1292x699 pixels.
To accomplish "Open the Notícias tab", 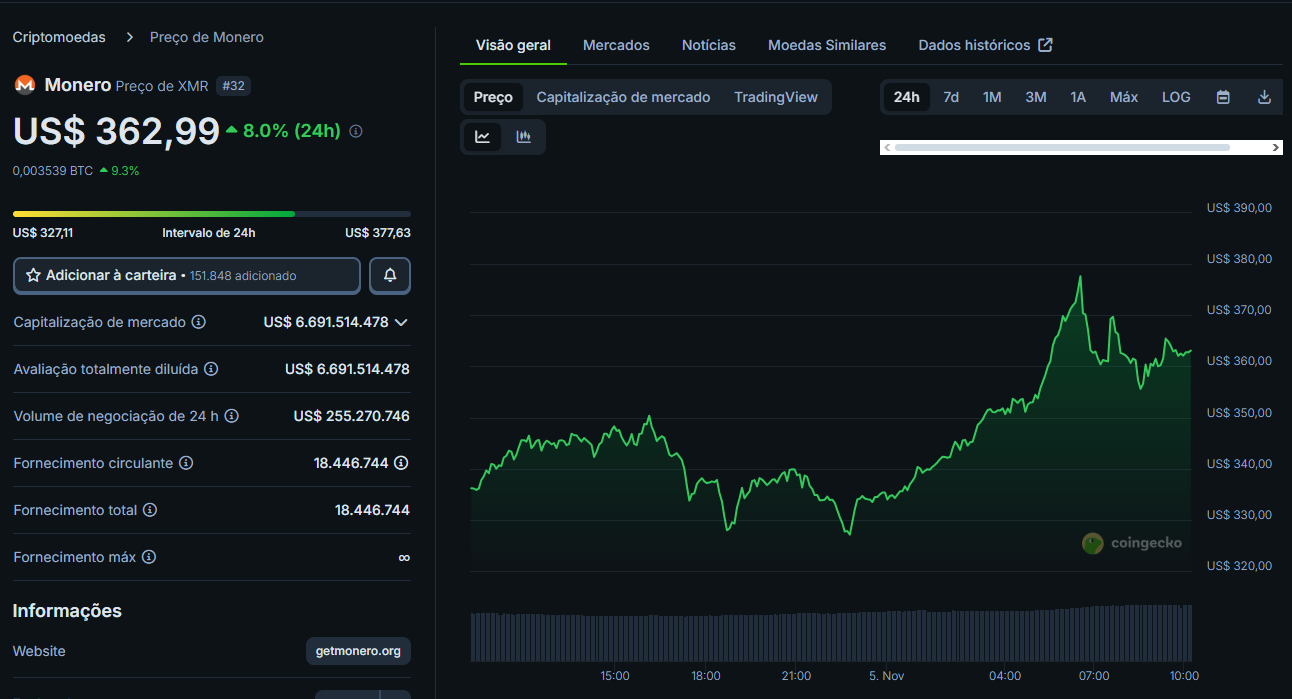I will pyautogui.click(x=708, y=45).
